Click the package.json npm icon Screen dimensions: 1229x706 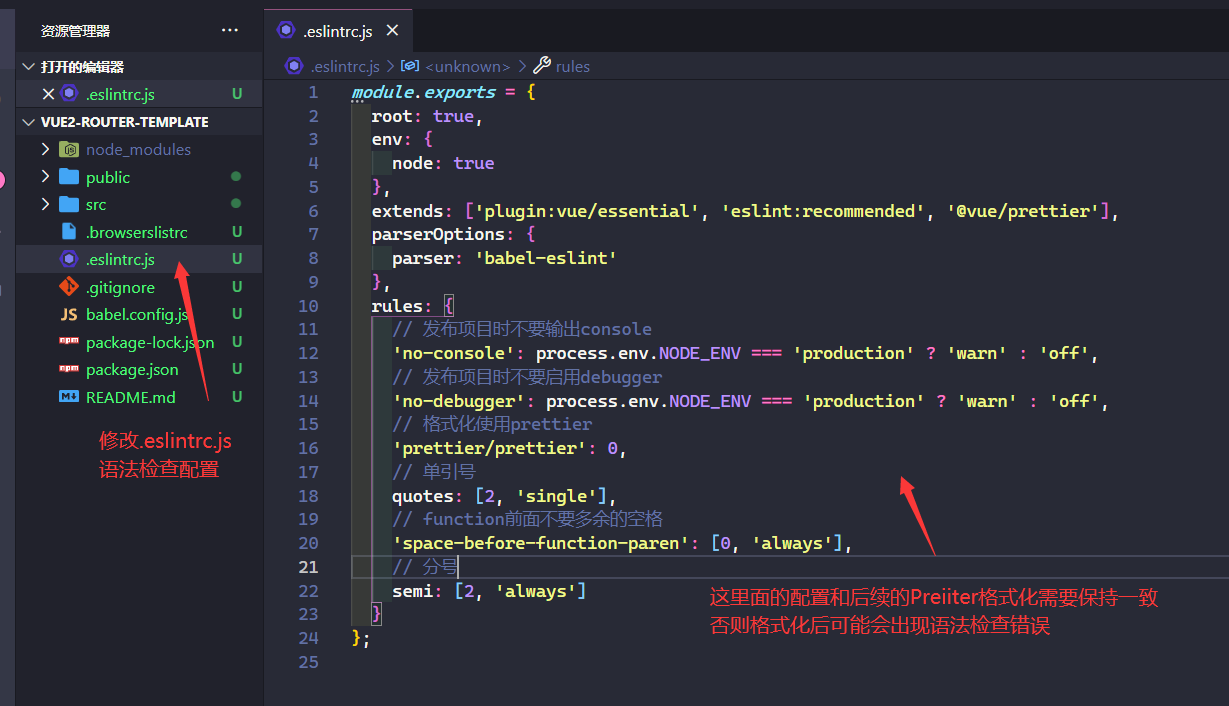(69, 369)
